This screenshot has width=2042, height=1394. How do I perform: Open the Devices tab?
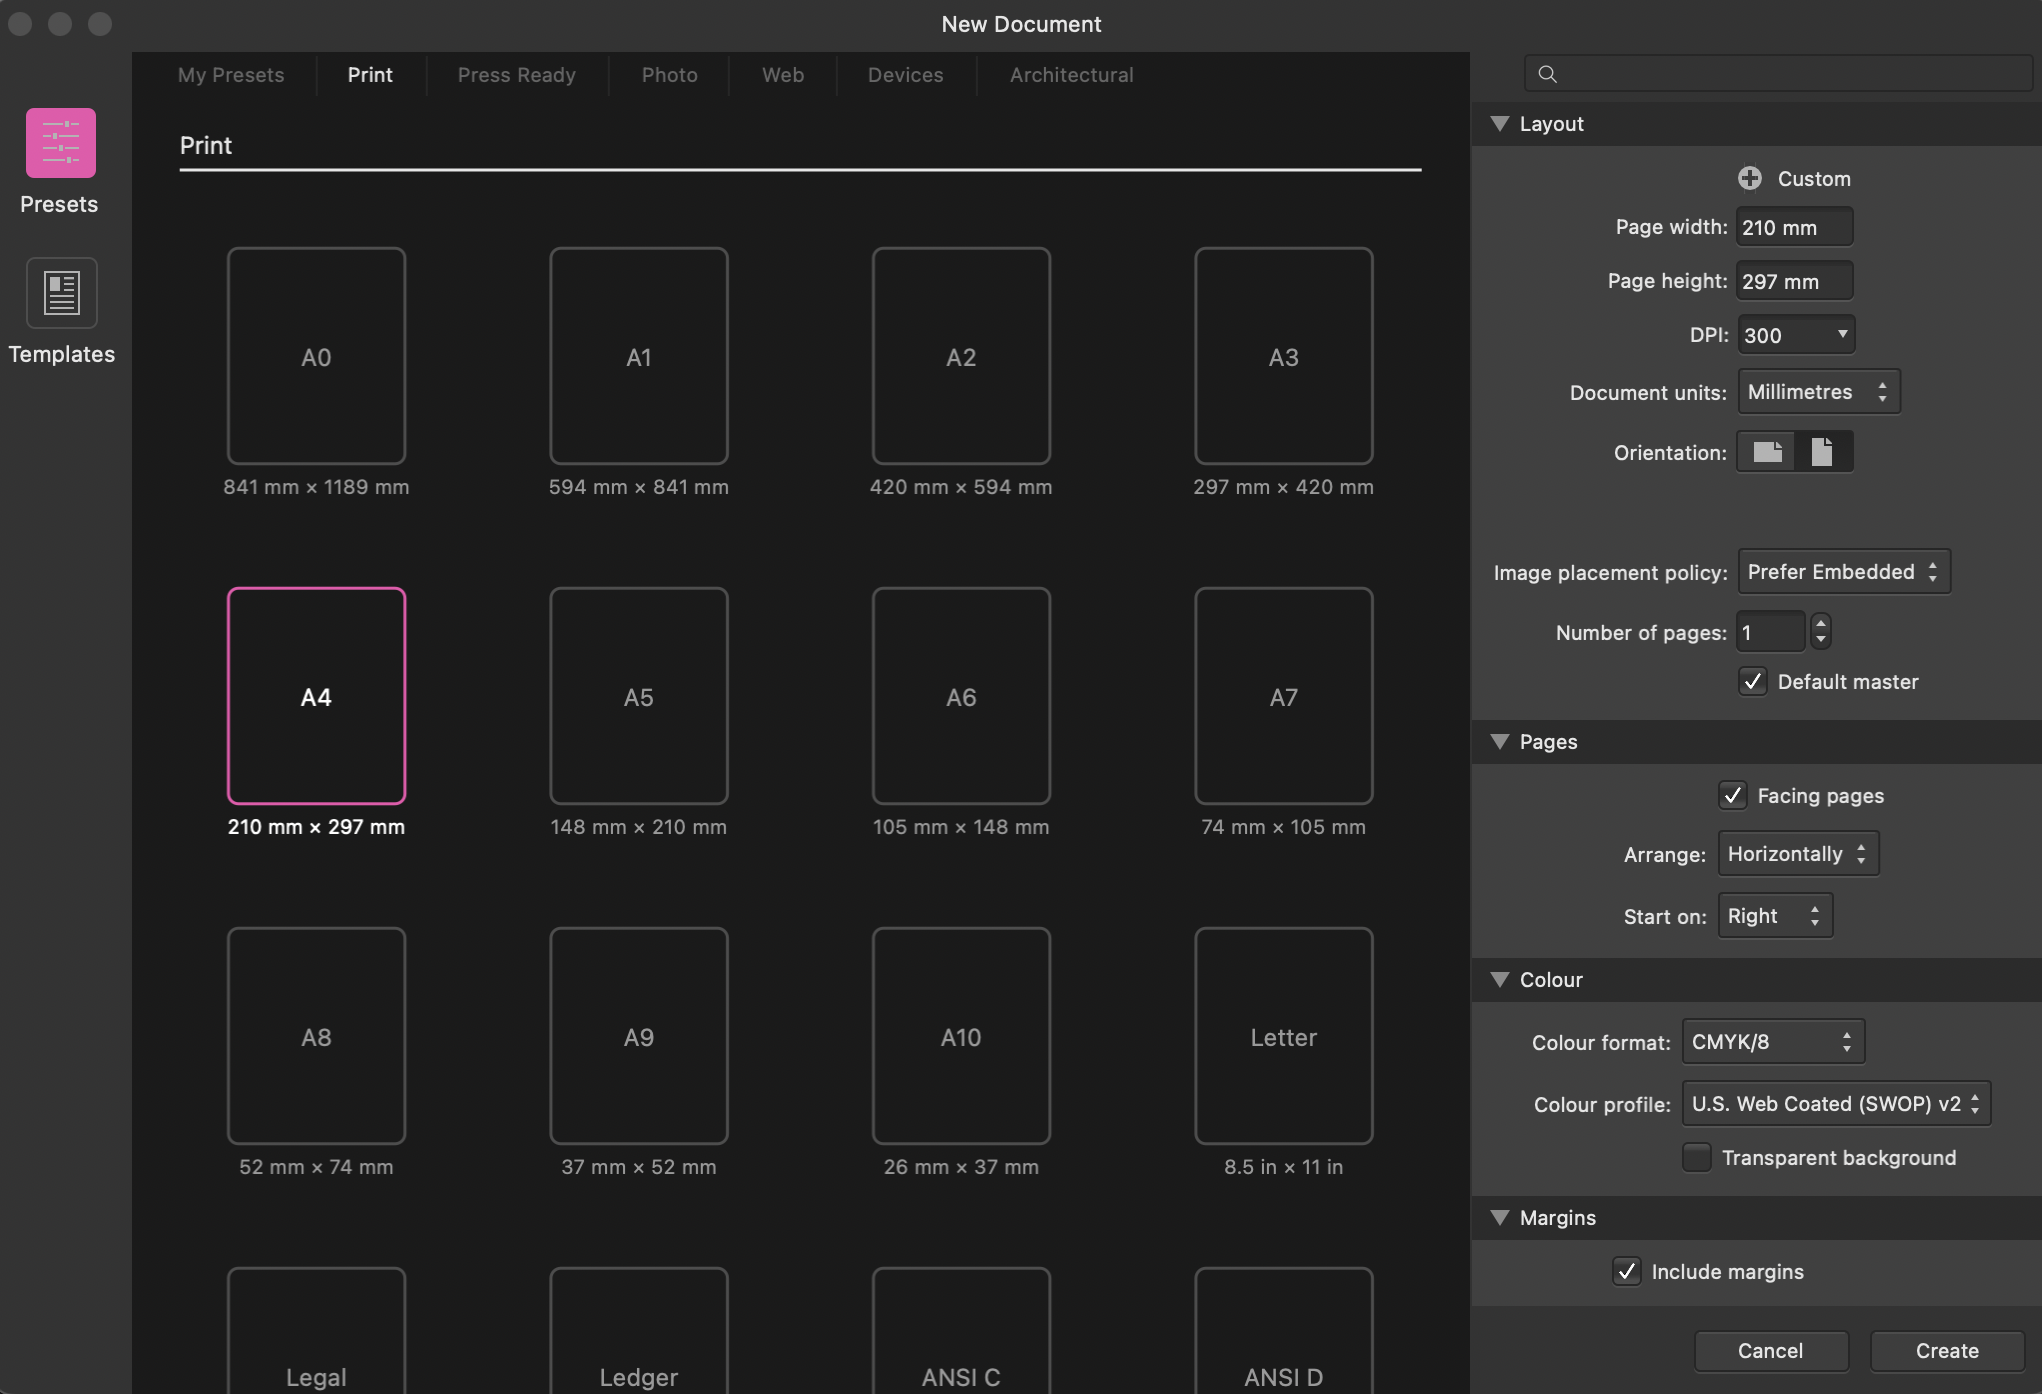point(904,74)
